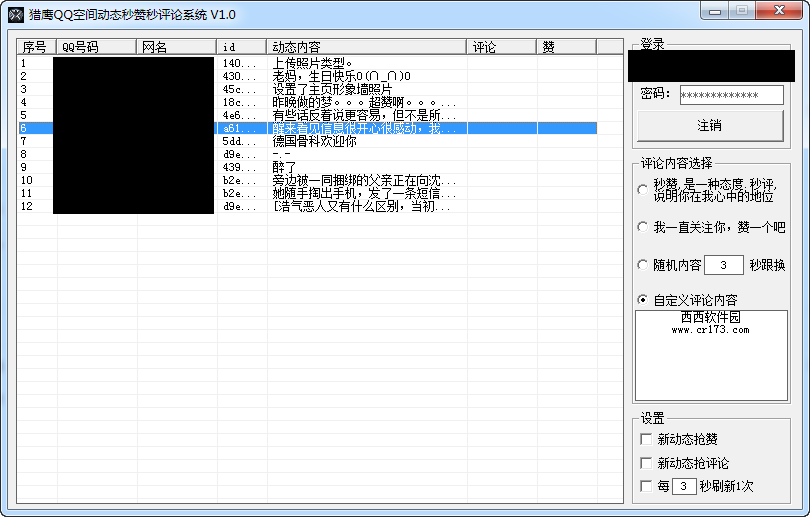Click the custom comment text area
810x517 pixels.
click(x=711, y=355)
